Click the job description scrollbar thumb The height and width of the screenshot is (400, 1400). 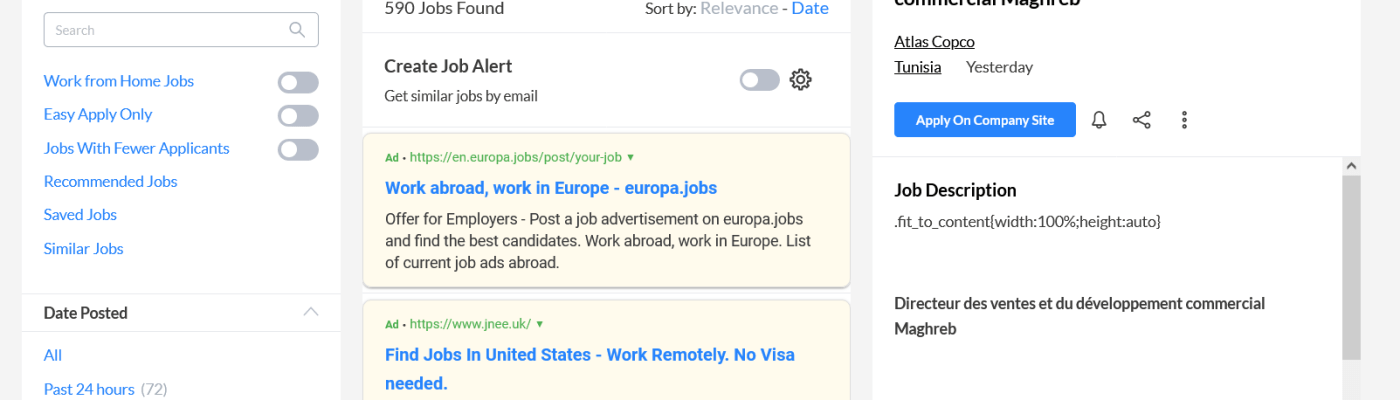tap(1351, 265)
